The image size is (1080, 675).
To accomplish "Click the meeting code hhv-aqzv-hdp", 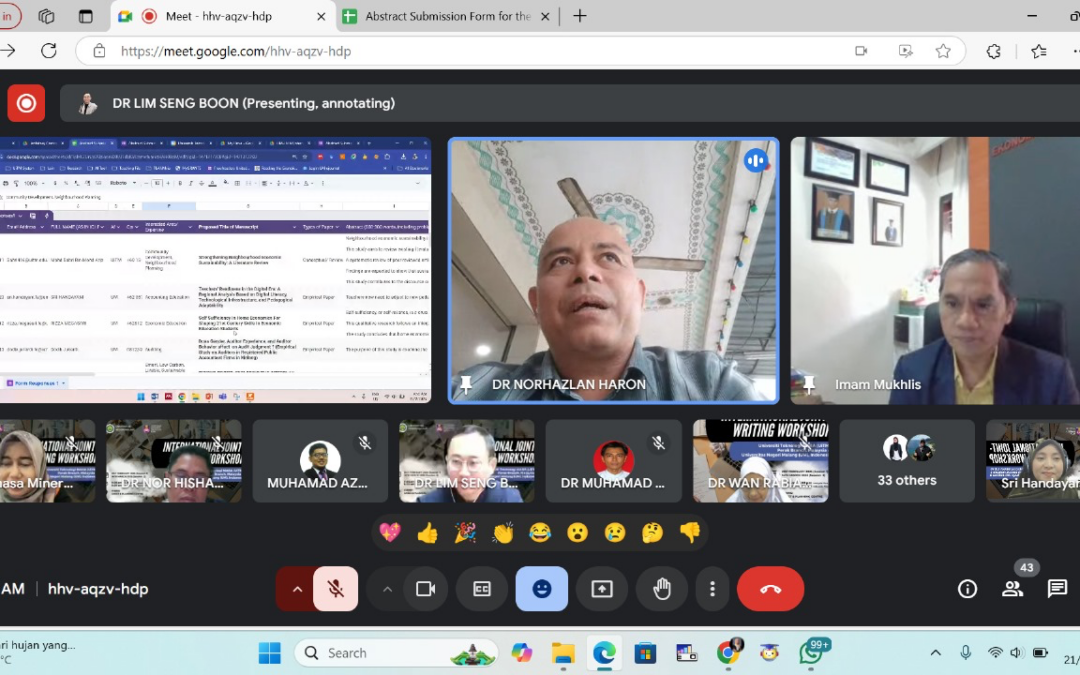I will pos(98,589).
